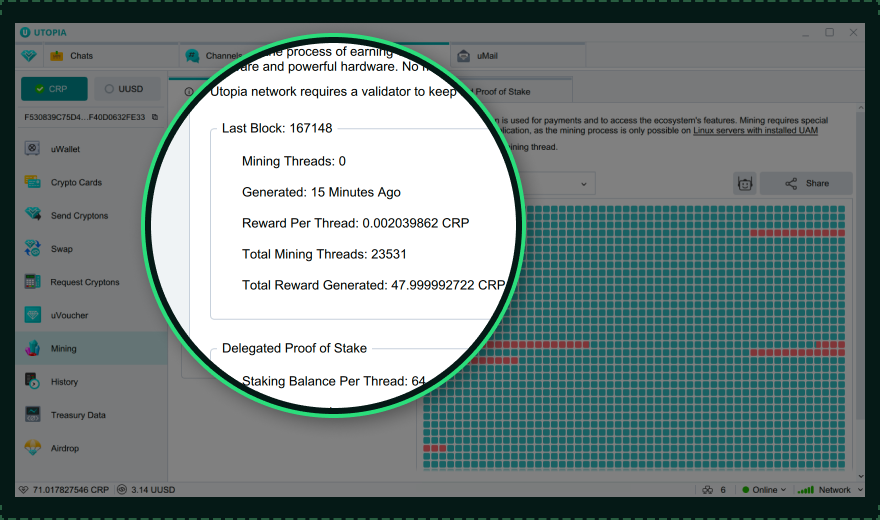Select the UUSD currency toggle

click(x=127, y=89)
